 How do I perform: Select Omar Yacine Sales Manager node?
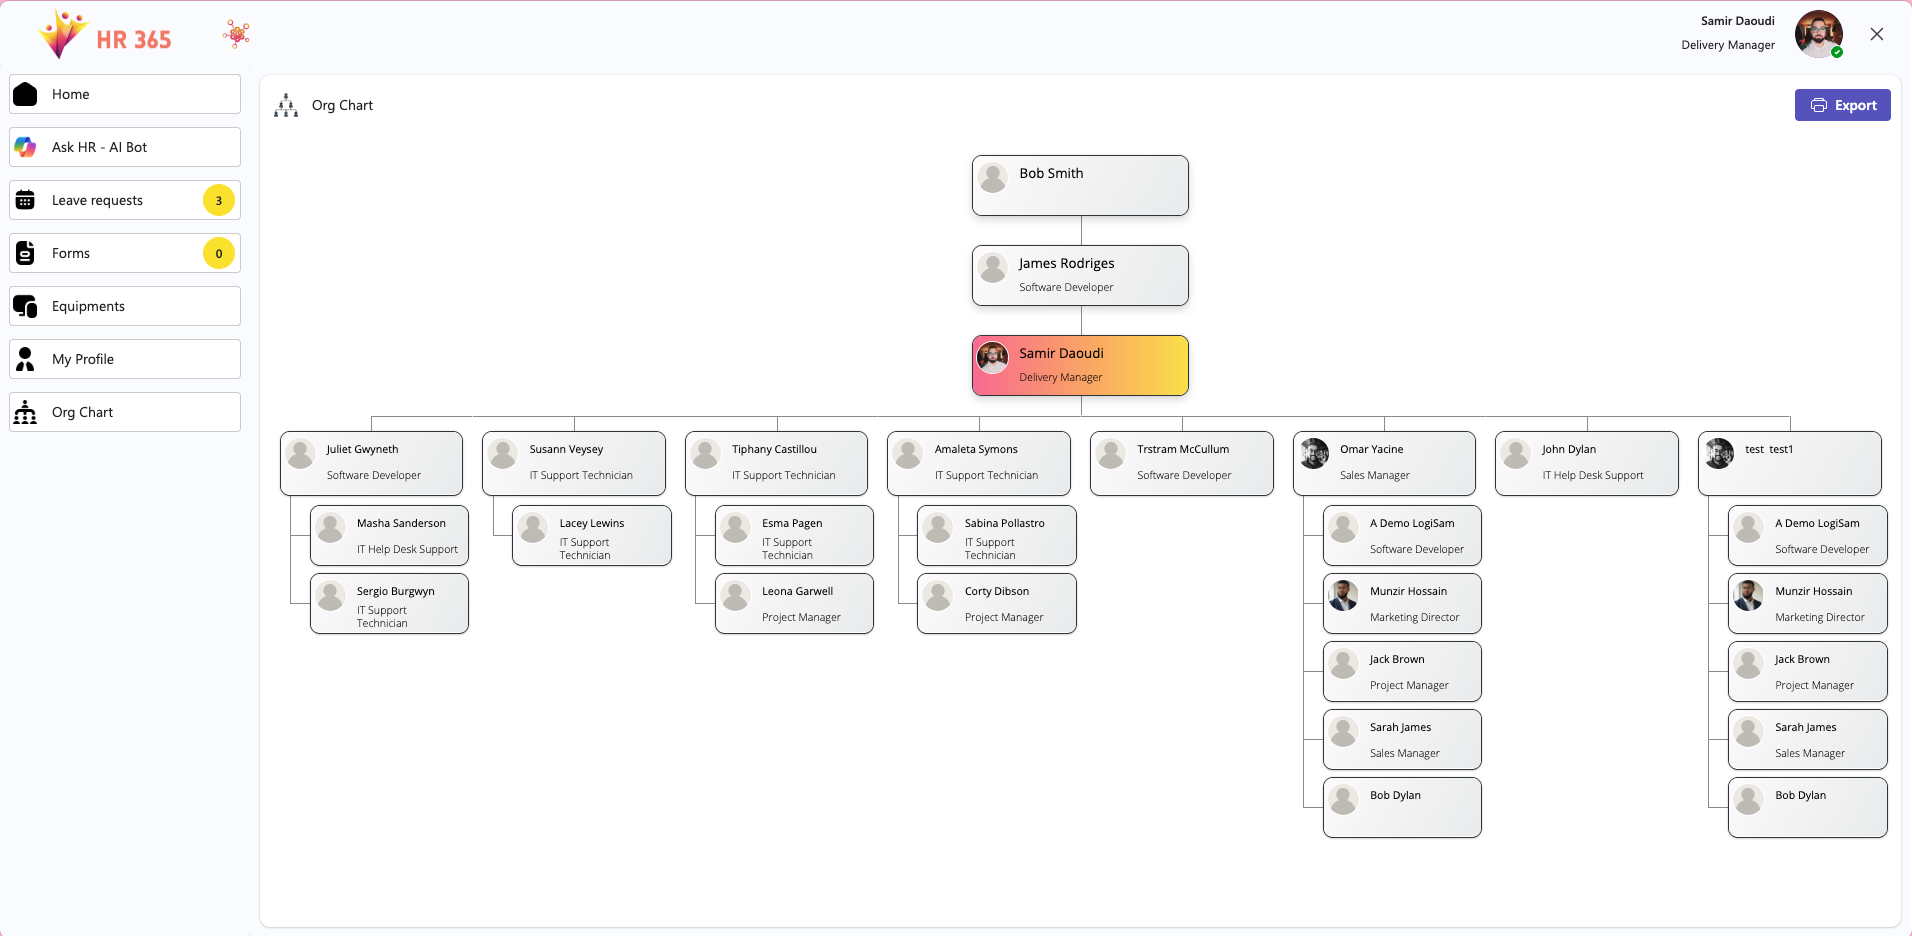pyautogui.click(x=1384, y=463)
